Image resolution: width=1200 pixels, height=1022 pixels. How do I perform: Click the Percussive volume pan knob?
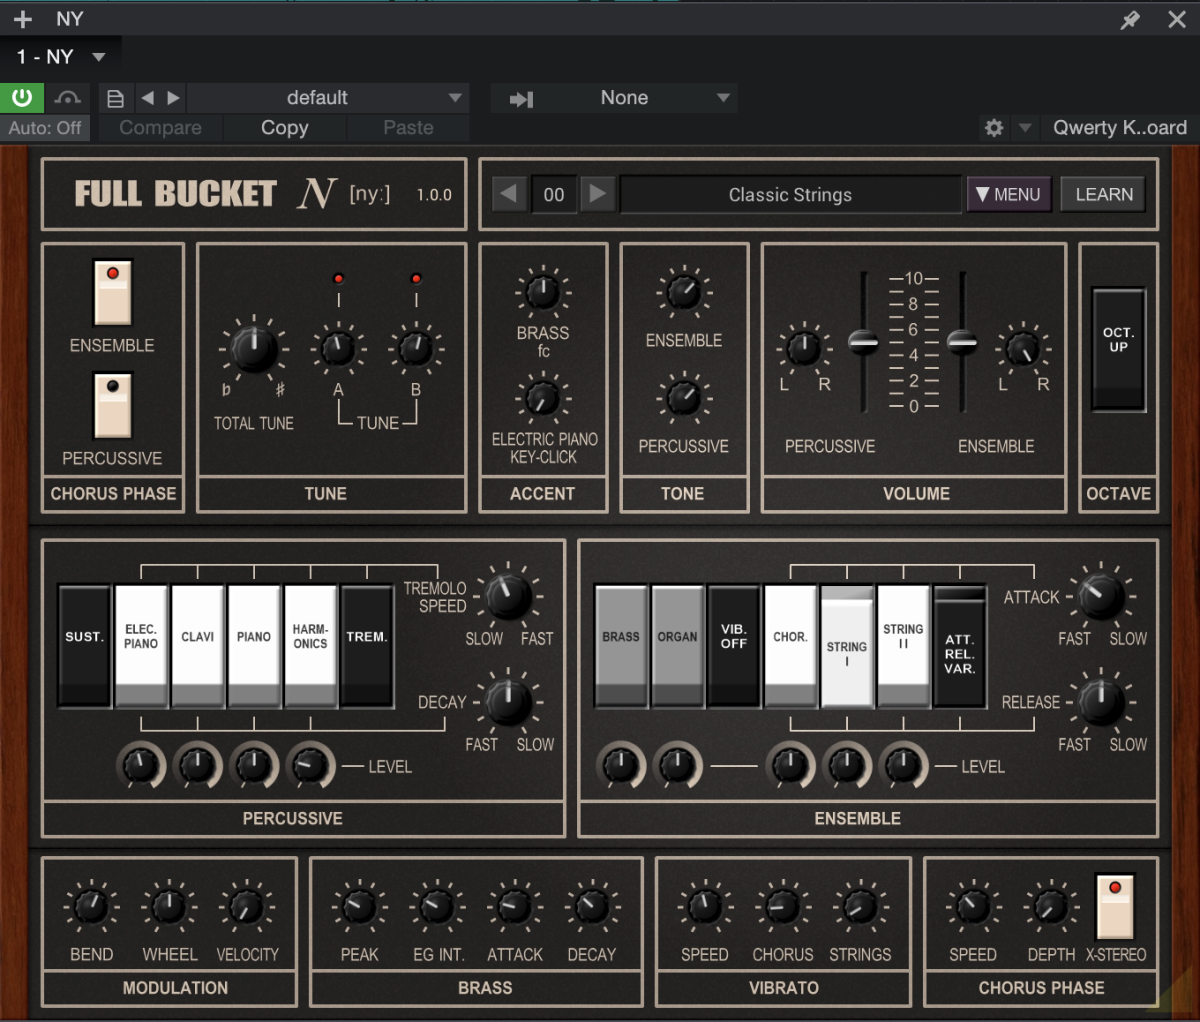click(804, 348)
